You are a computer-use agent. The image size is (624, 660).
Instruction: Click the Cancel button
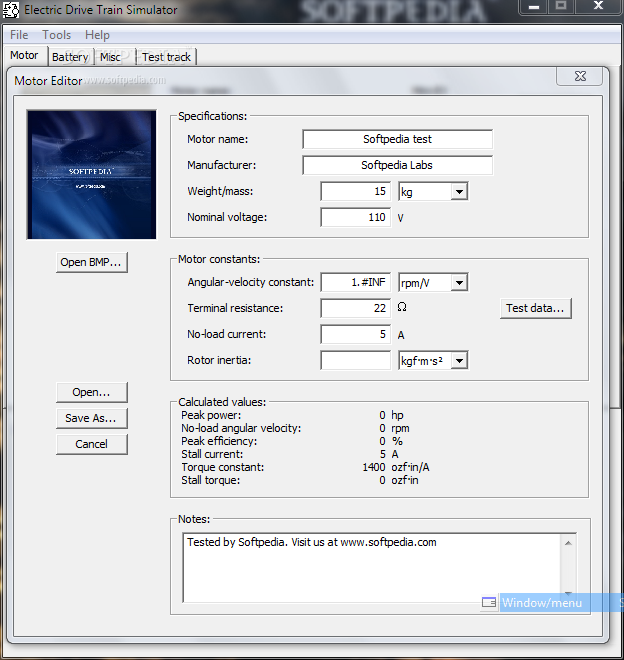coord(91,444)
